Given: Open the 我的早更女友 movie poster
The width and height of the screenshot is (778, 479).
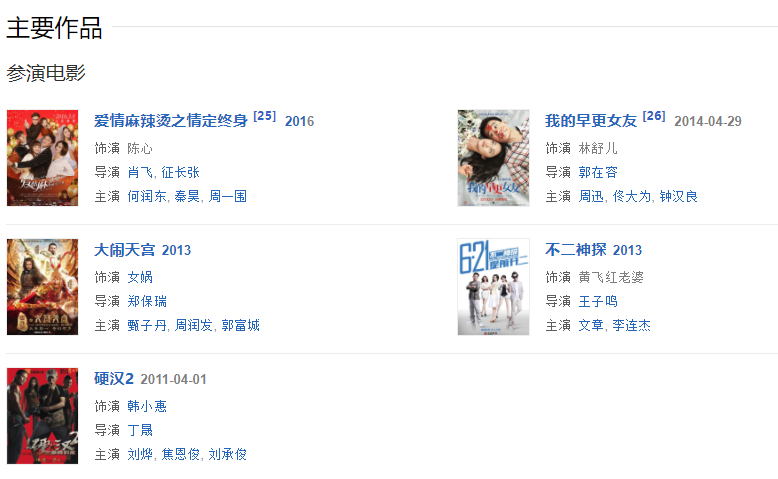Looking at the screenshot, I should point(494,158).
